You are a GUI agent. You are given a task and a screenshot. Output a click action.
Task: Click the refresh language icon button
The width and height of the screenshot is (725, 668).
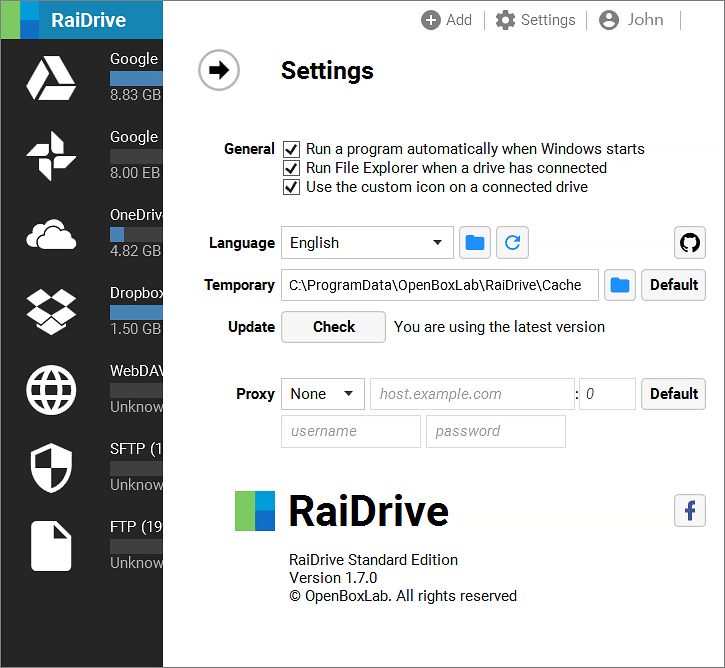coord(512,242)
